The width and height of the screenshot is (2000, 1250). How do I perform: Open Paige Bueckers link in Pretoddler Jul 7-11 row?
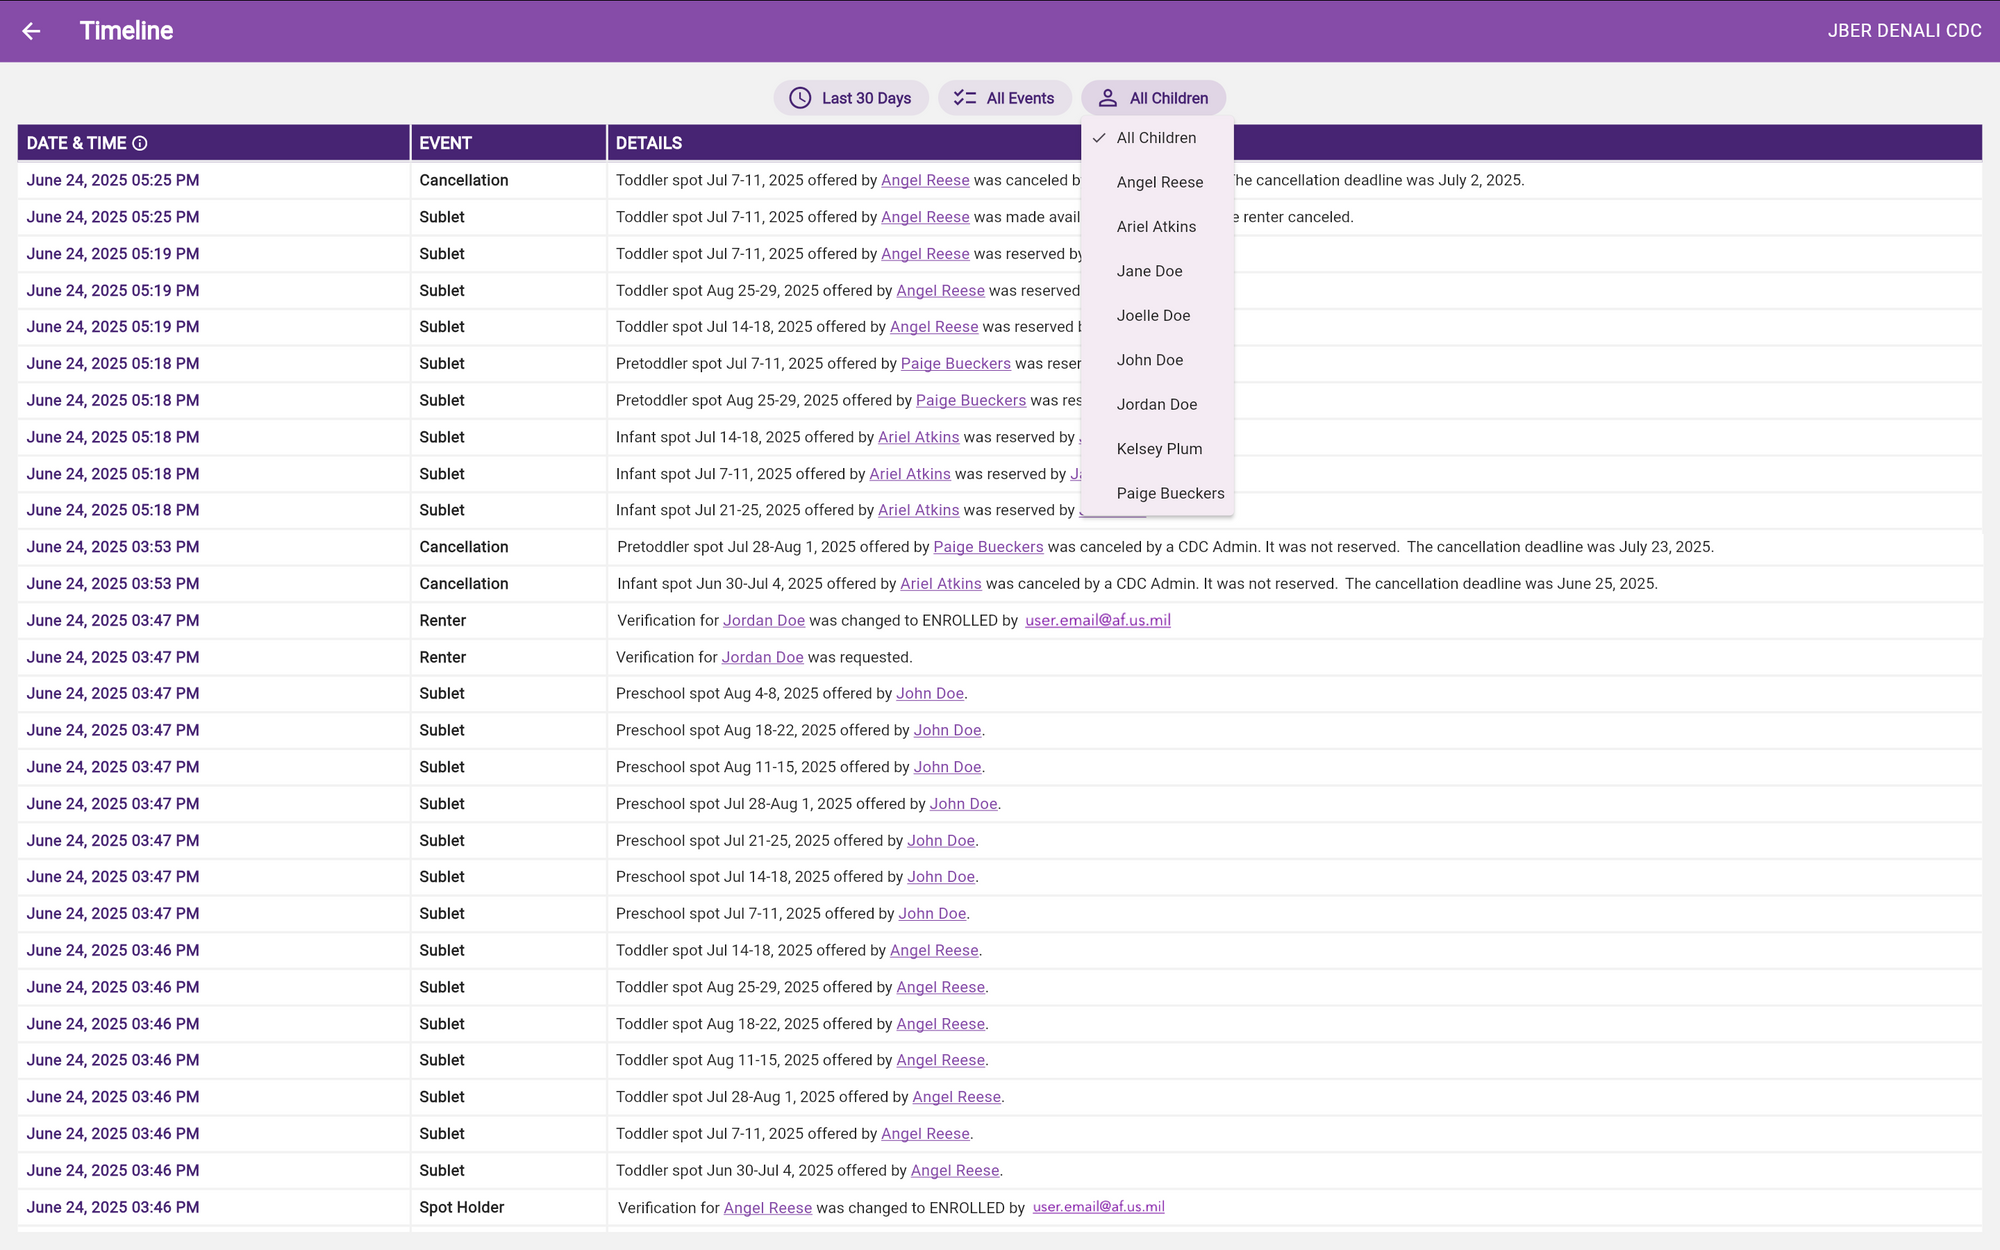955,364
